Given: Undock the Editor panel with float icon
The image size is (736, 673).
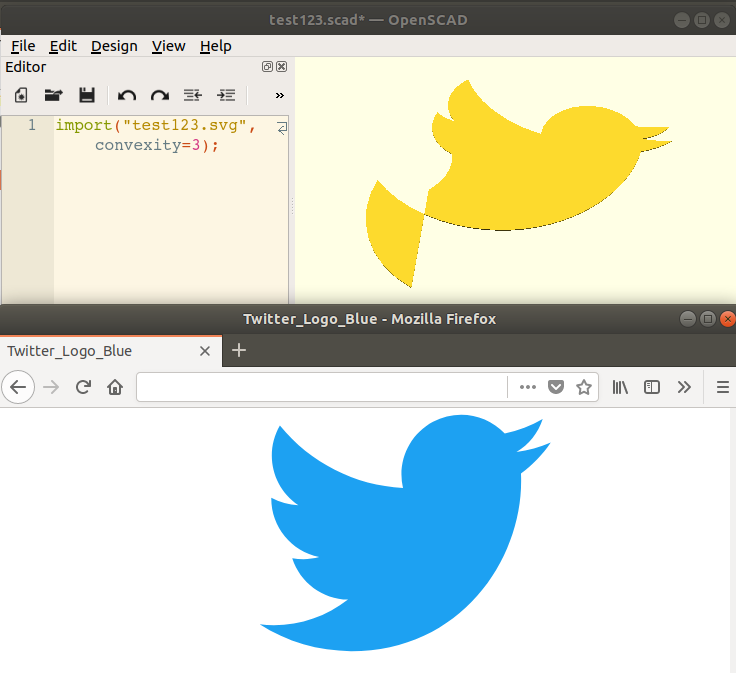Looking at the screenshot, I should pyautogui.click(x=267, y=67).
